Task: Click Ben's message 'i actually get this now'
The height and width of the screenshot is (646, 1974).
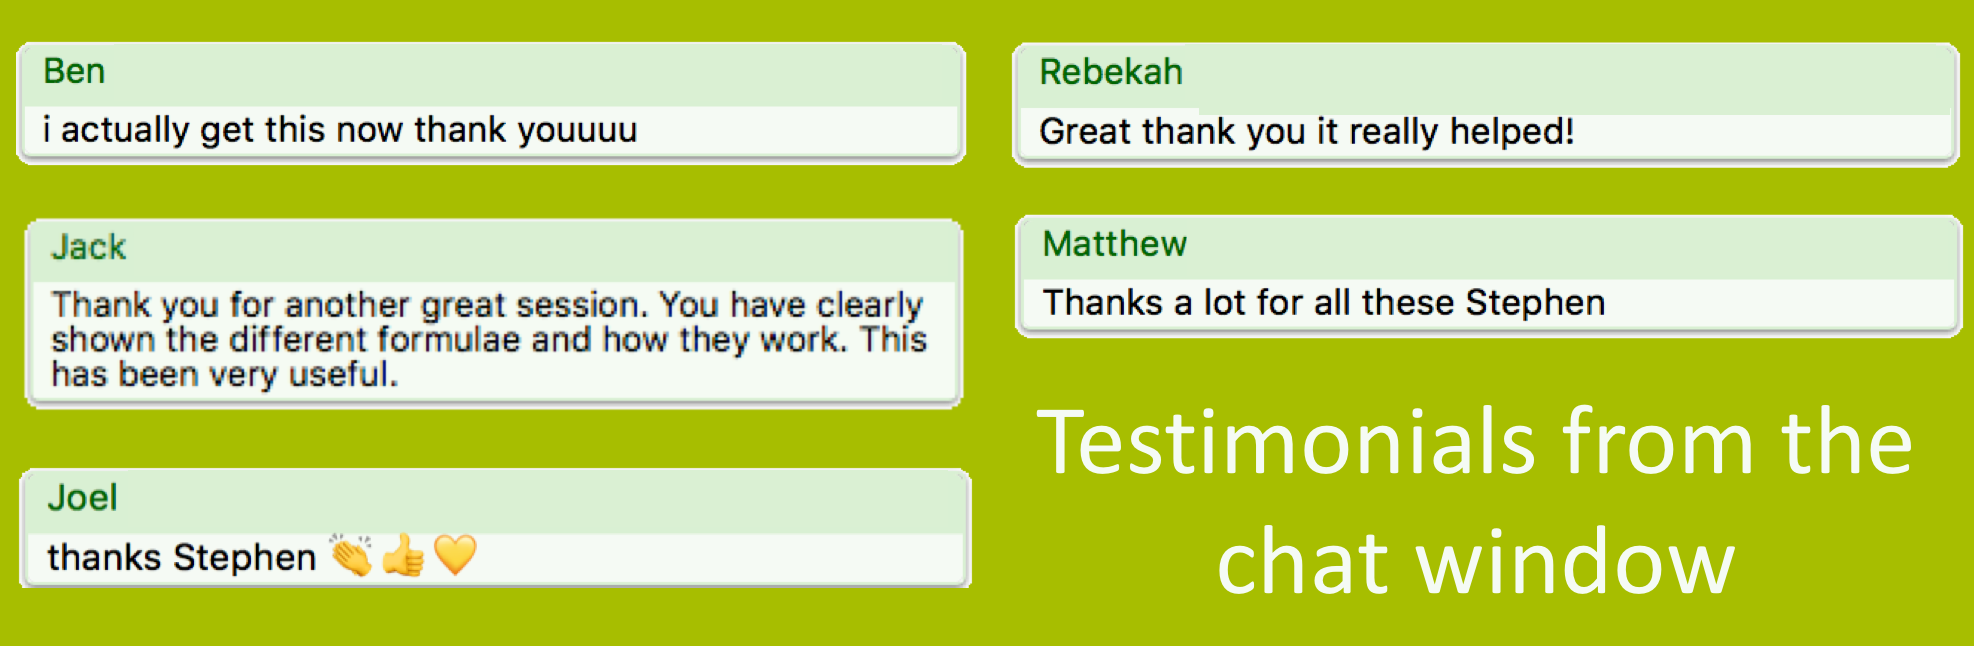Action: 340,130
